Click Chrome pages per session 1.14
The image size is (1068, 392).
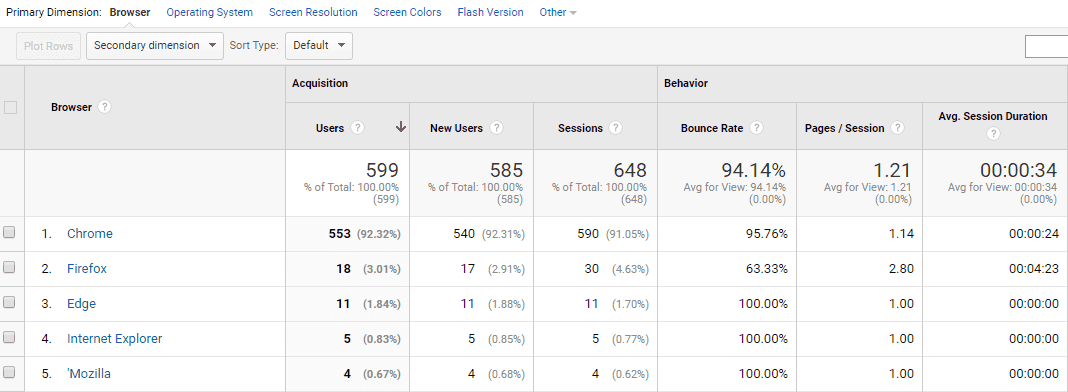[x=901, y=233]
